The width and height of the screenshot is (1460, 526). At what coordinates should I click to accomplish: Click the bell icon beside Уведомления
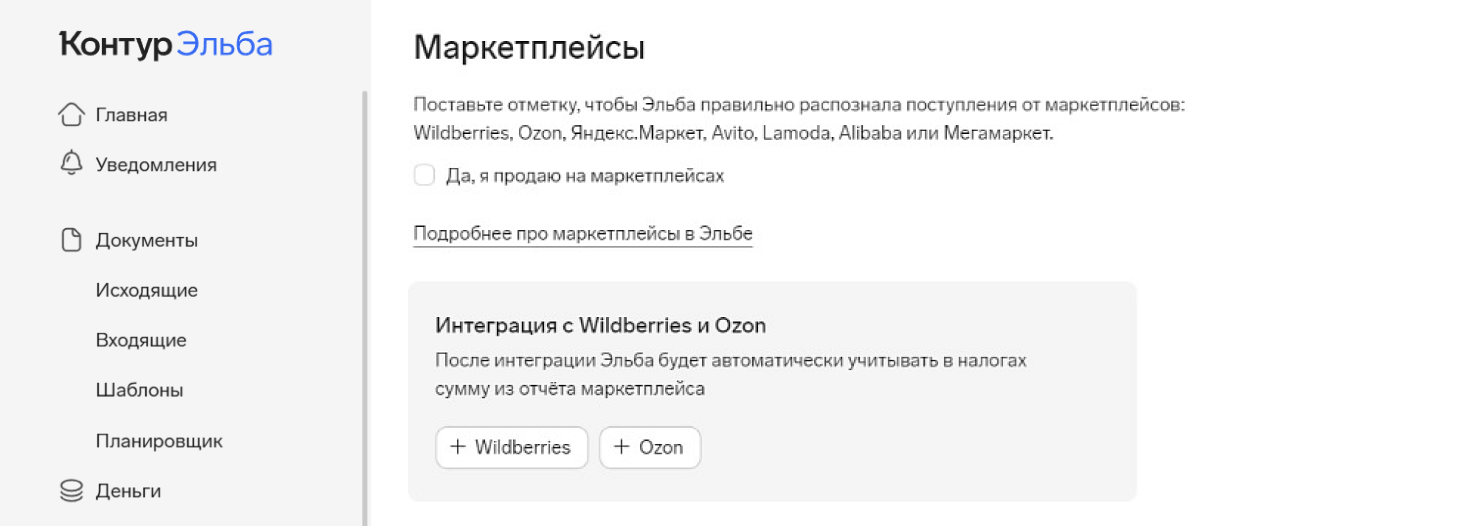pyautogui.click(x=70, y=164)
